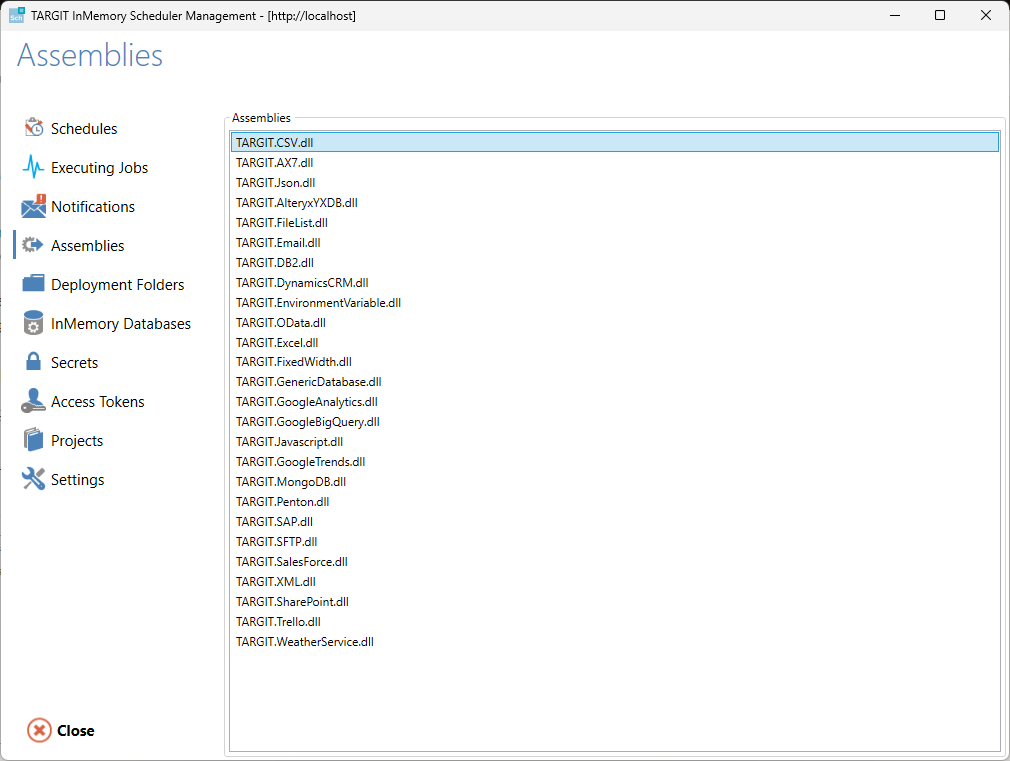
Task: Select TARGIT.EnvironmentVariable.dll
Action: 615,302
